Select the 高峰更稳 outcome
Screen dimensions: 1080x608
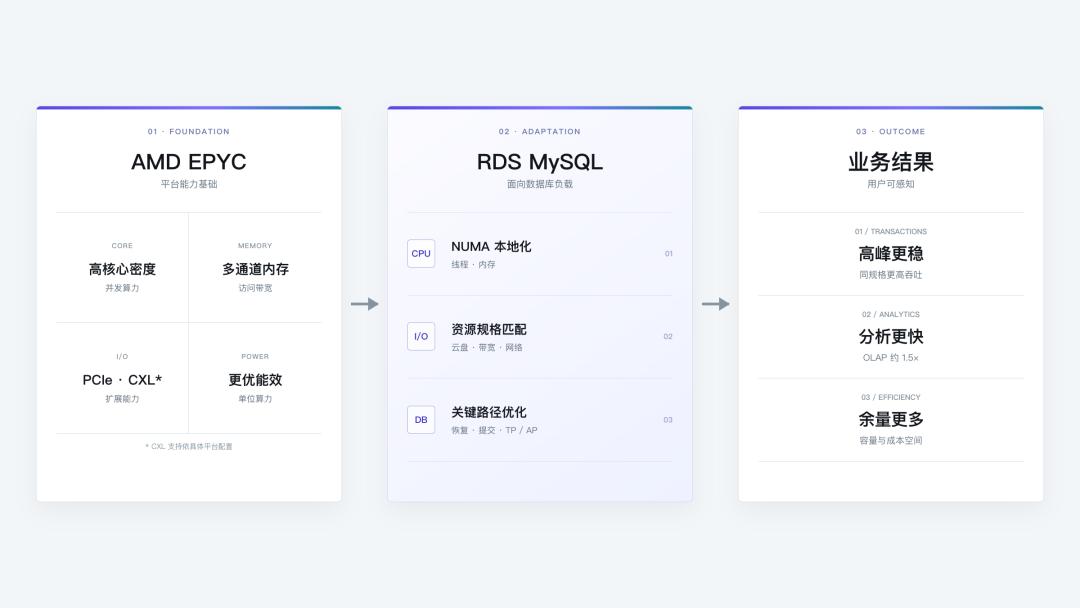click(x=891, y=253)
